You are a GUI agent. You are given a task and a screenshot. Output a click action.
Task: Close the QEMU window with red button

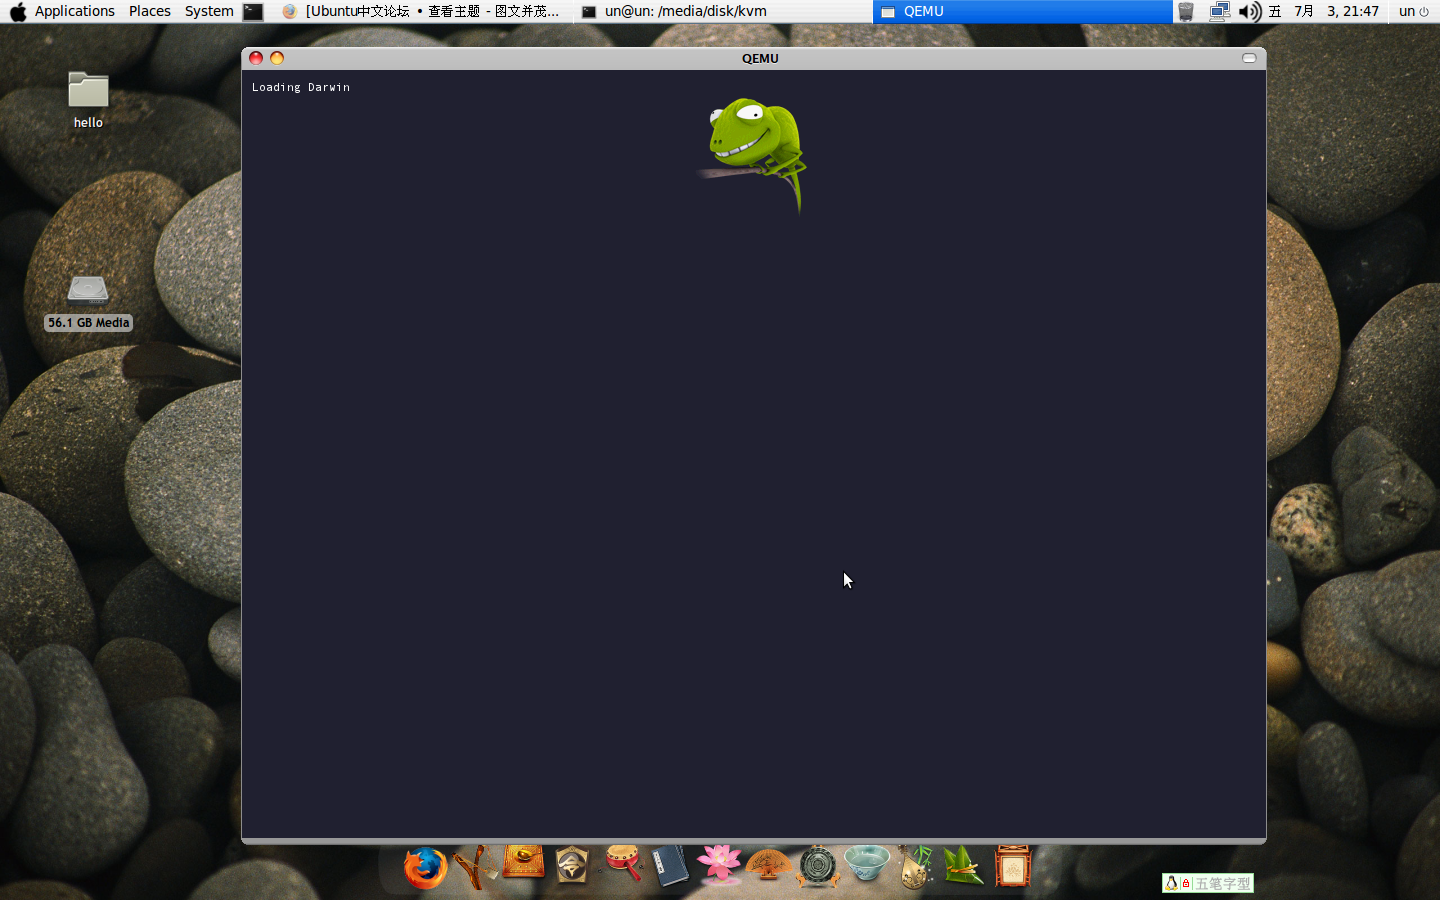256,58
